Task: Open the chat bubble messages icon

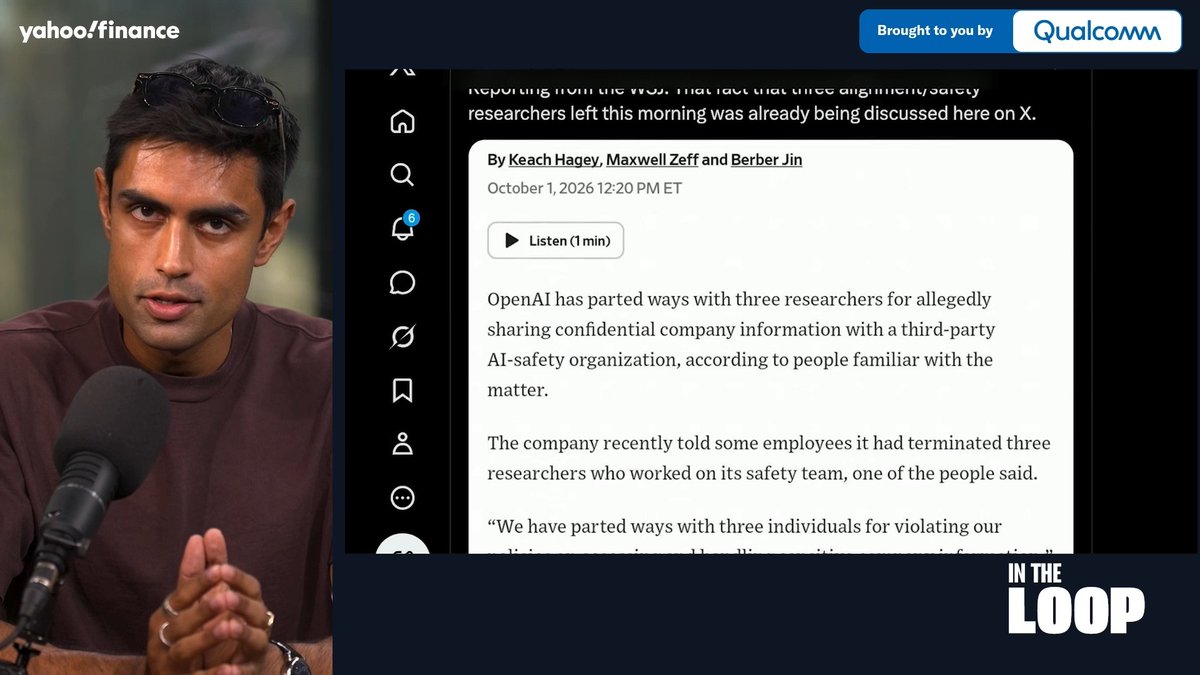Action: pos(402,283)
